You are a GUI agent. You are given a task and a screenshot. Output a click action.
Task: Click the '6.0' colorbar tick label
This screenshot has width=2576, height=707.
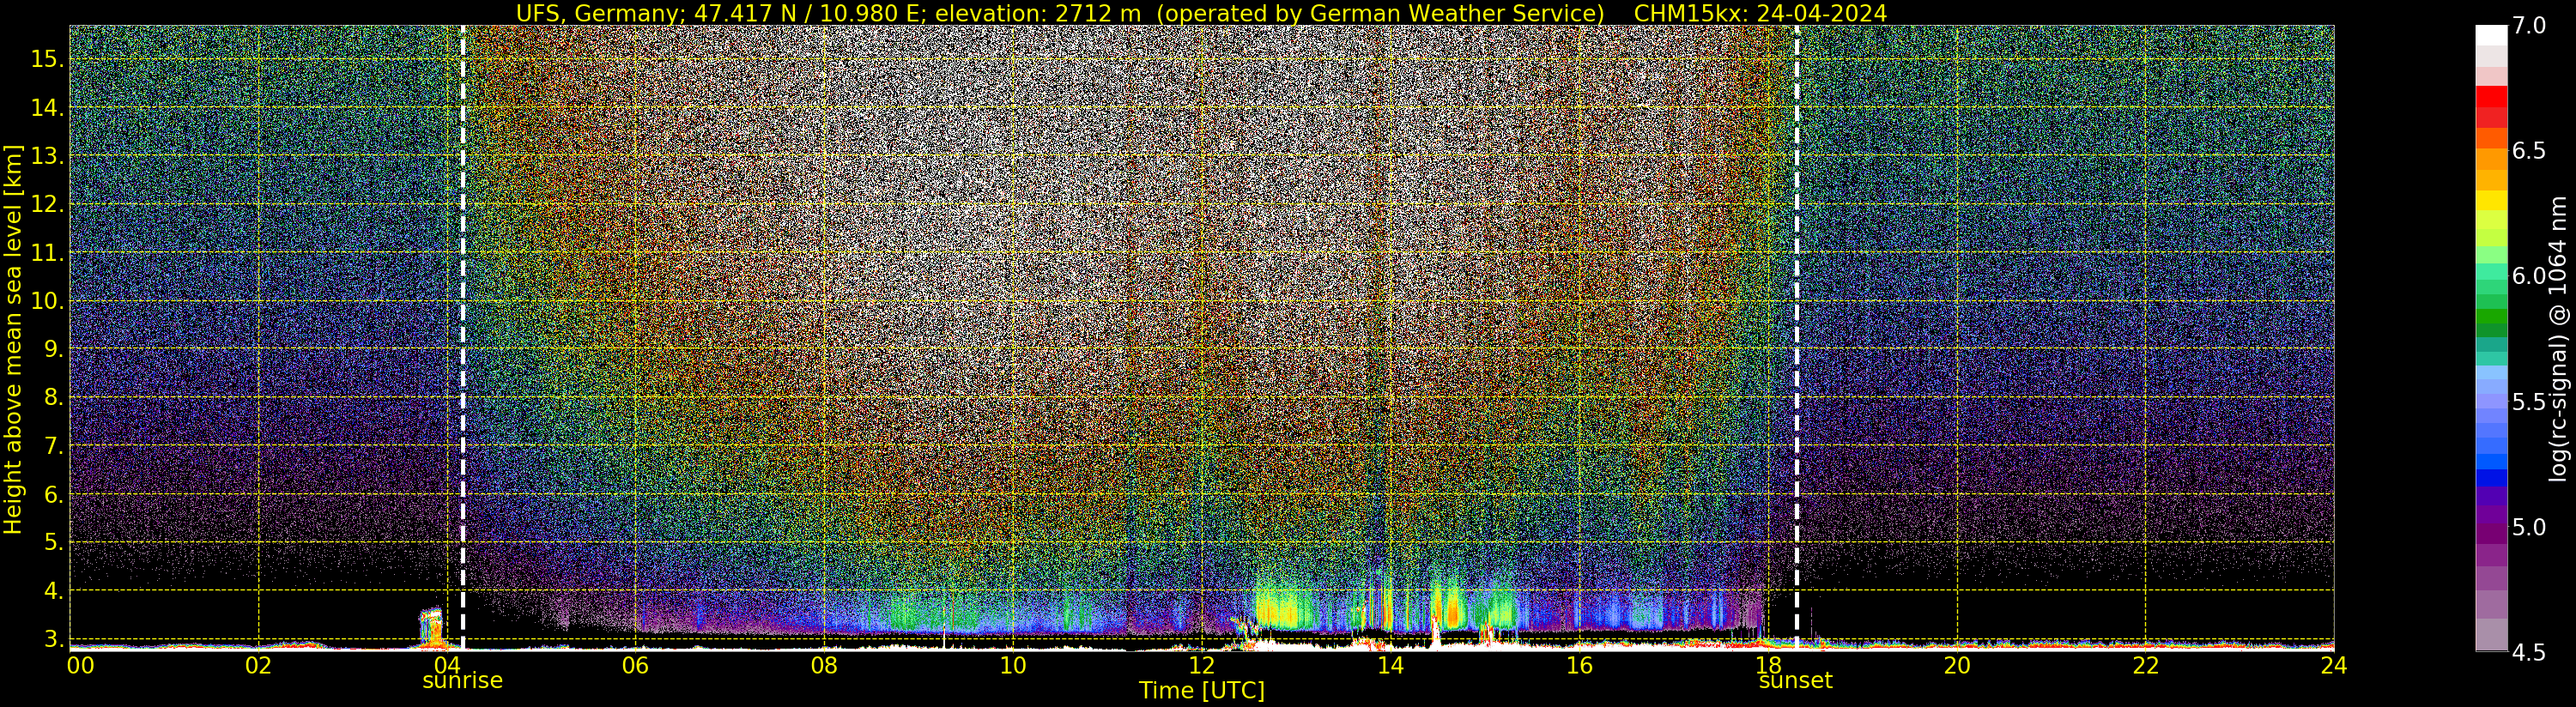click(2529, 276)
